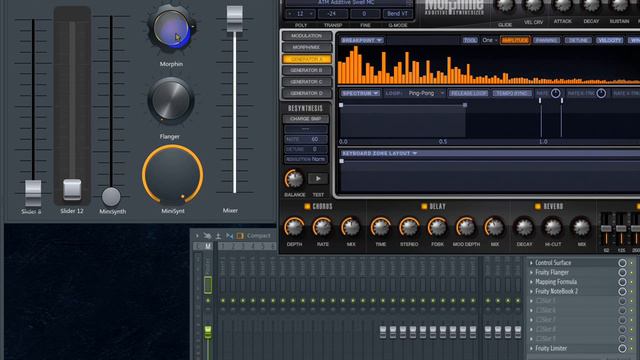Adjust the Chorus Depth knob
This screenshot has height=360, width=640.
(294, 228)
